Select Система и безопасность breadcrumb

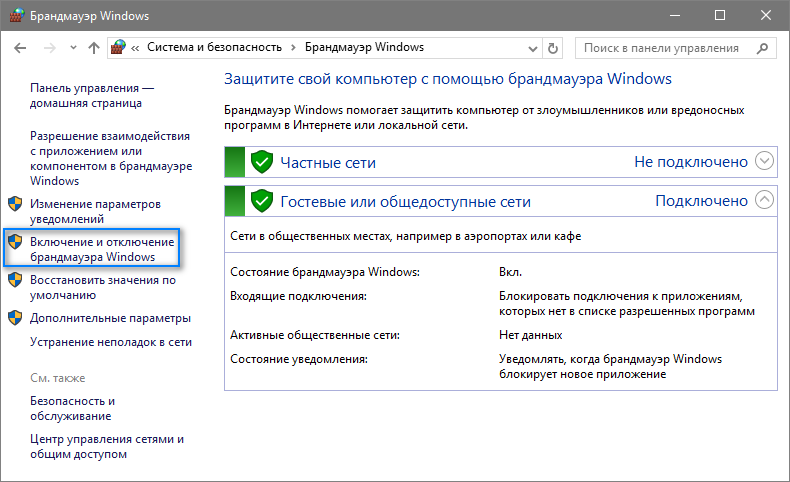215,47
